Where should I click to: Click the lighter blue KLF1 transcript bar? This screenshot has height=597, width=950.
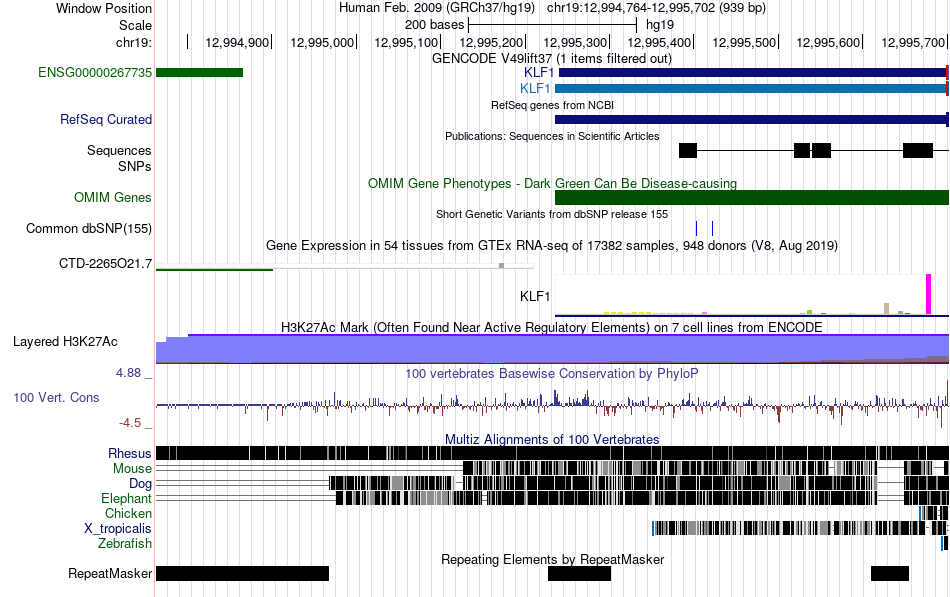(752, 88)
